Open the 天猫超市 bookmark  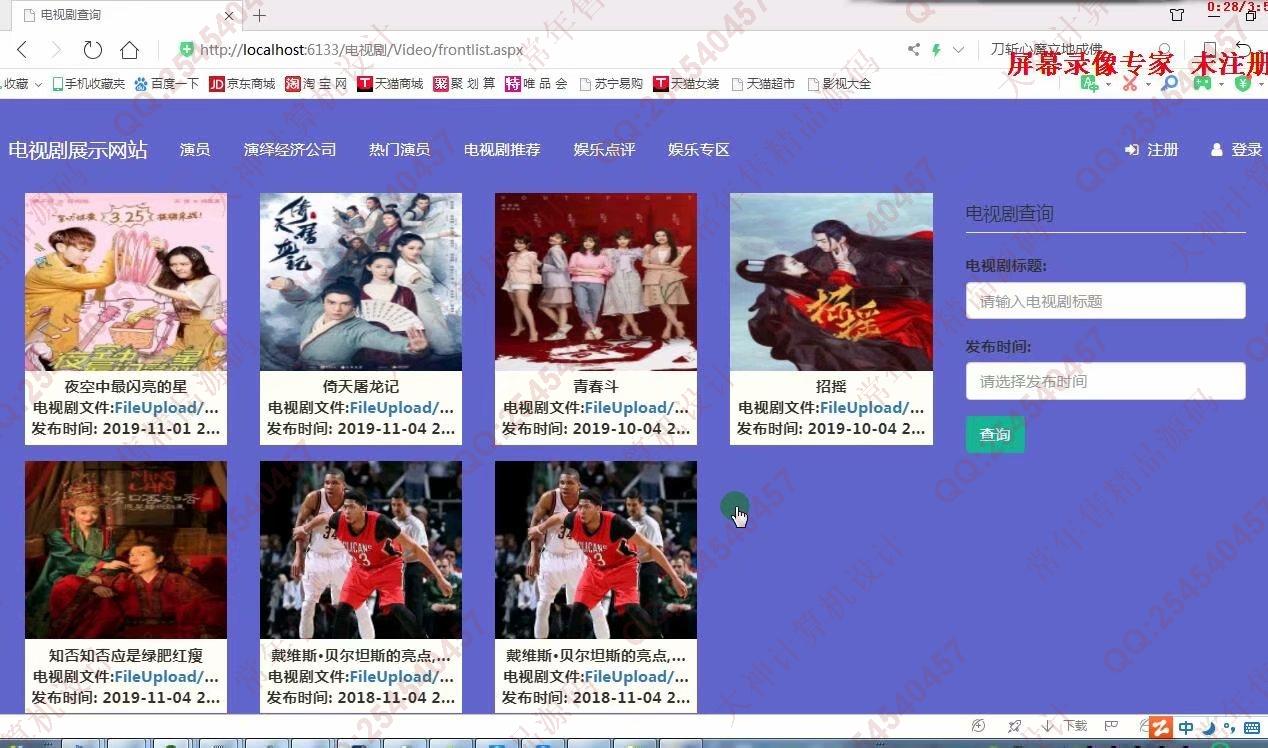763,84
